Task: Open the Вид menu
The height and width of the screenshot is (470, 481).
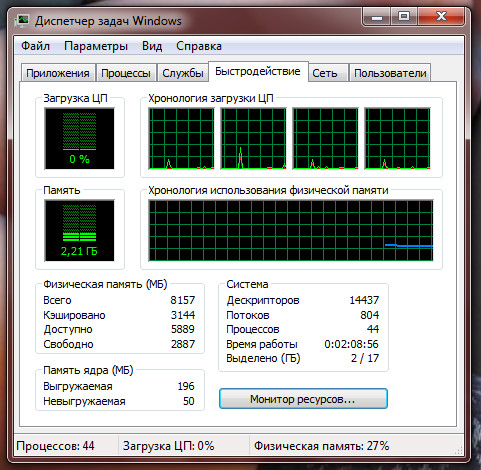Action: coord(152,46)
